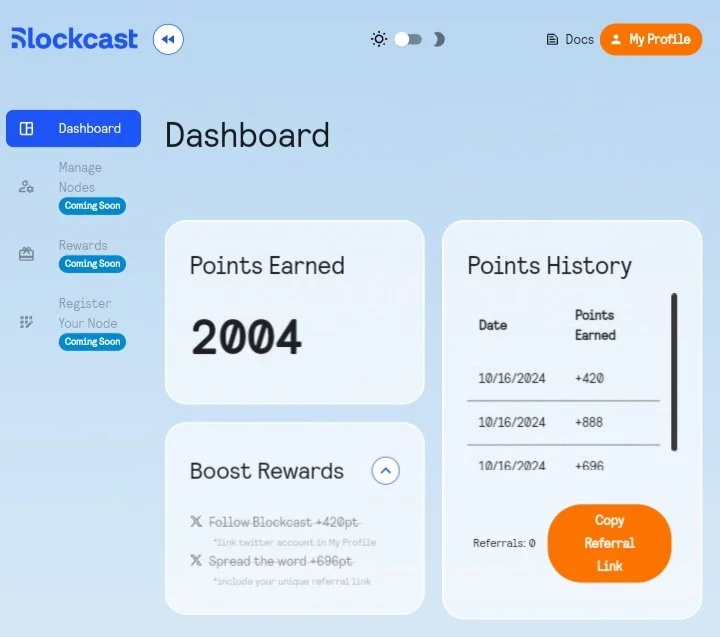Click the link twitter account note

pos(294,542)
